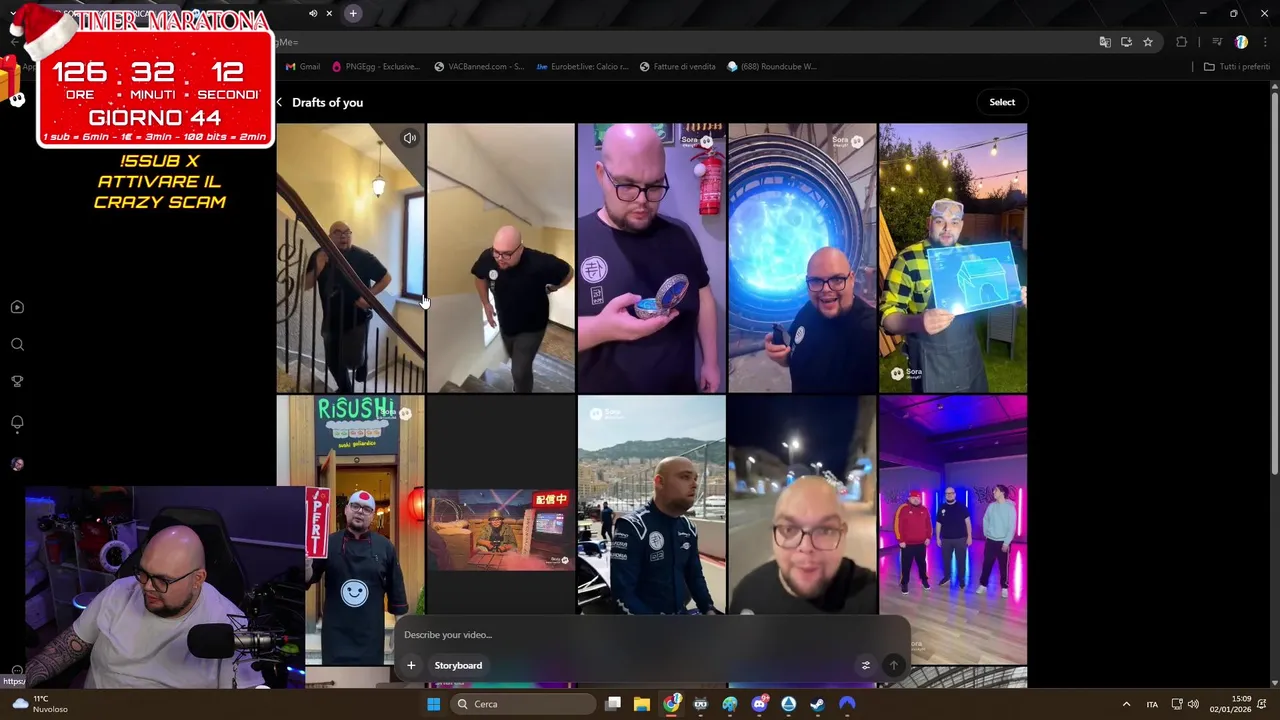Open the Chrome three-dot menu

click(x=1266, y=42)
